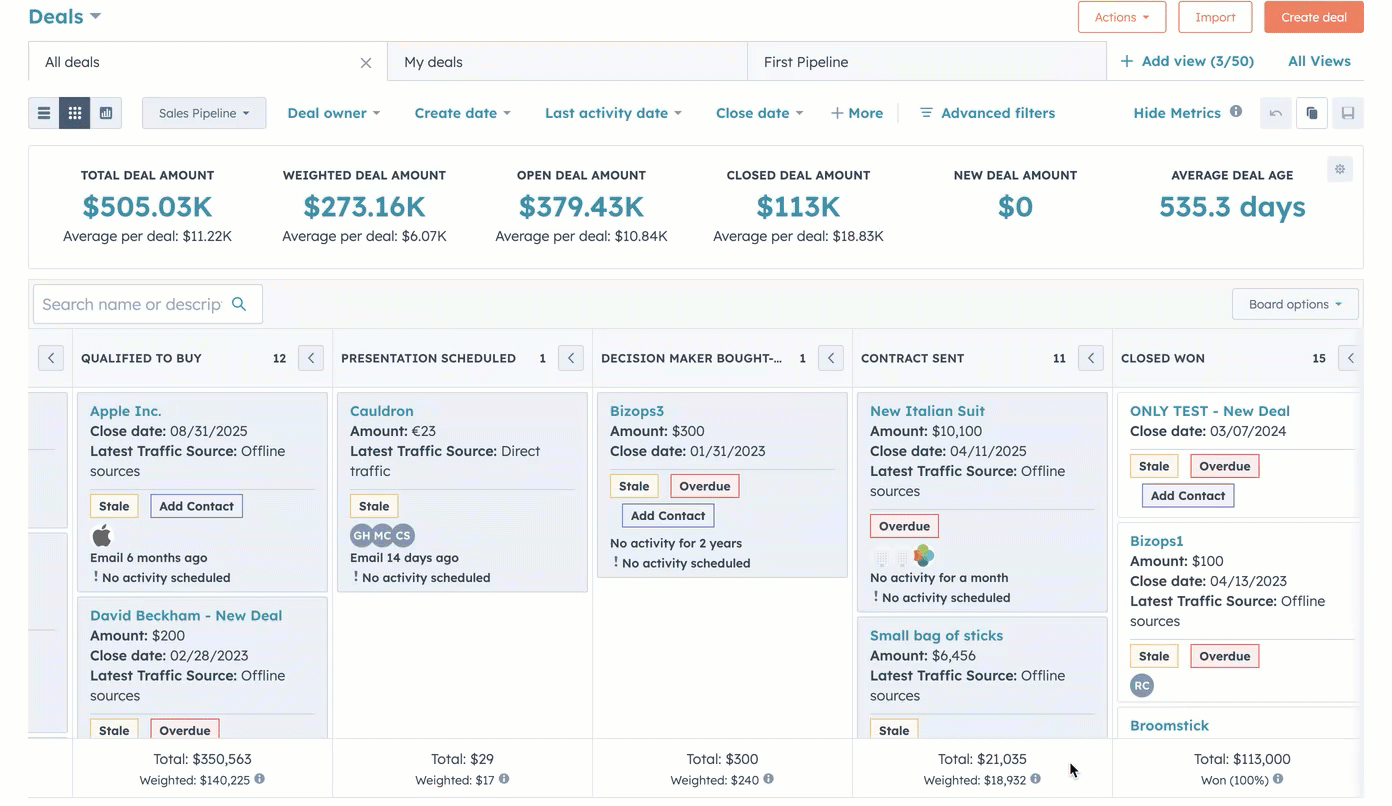Collapse the Contract Sent column
Screen dimensions: 1392x806
click(1091, 358)
